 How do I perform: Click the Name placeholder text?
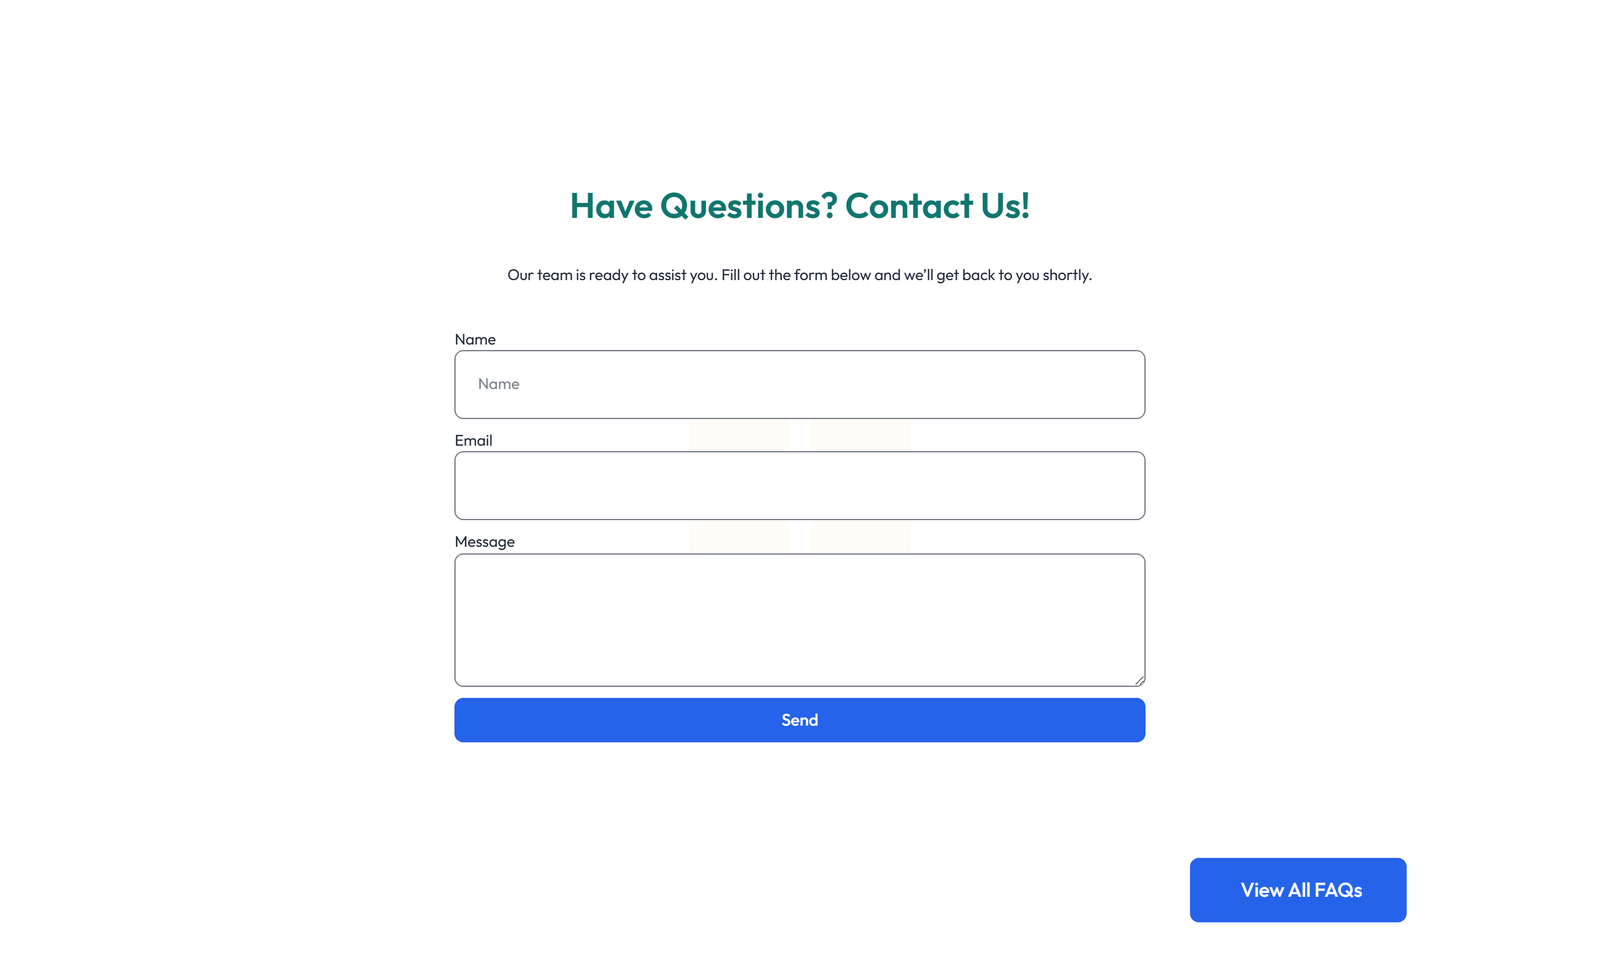[x=497, y=384]
